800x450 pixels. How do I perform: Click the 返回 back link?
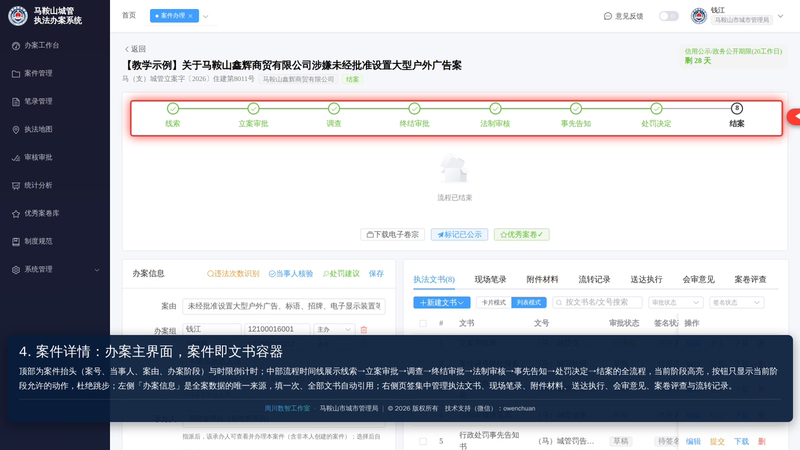coord(135,49)
